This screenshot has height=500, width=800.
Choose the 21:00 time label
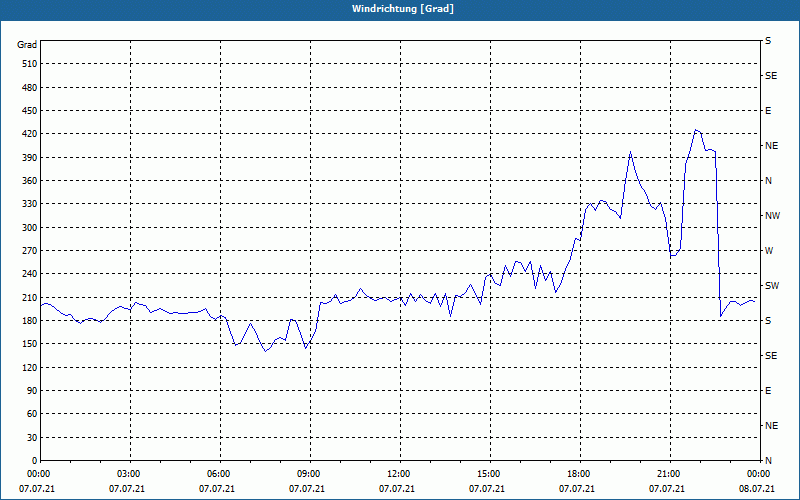pos(668,474)
